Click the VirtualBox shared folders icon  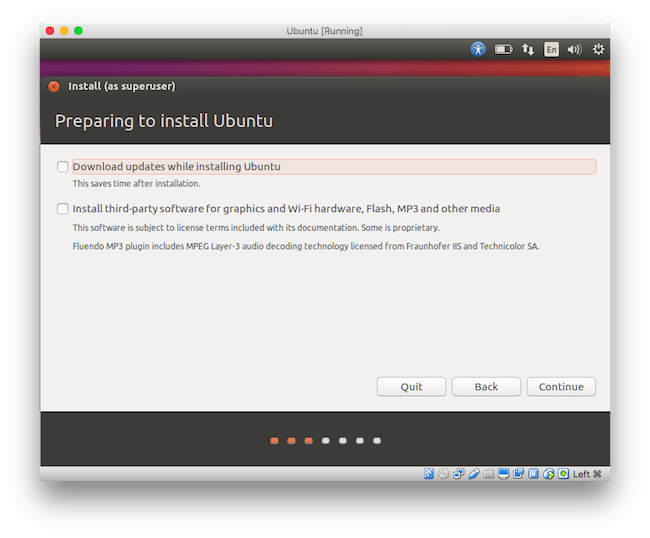488,473
